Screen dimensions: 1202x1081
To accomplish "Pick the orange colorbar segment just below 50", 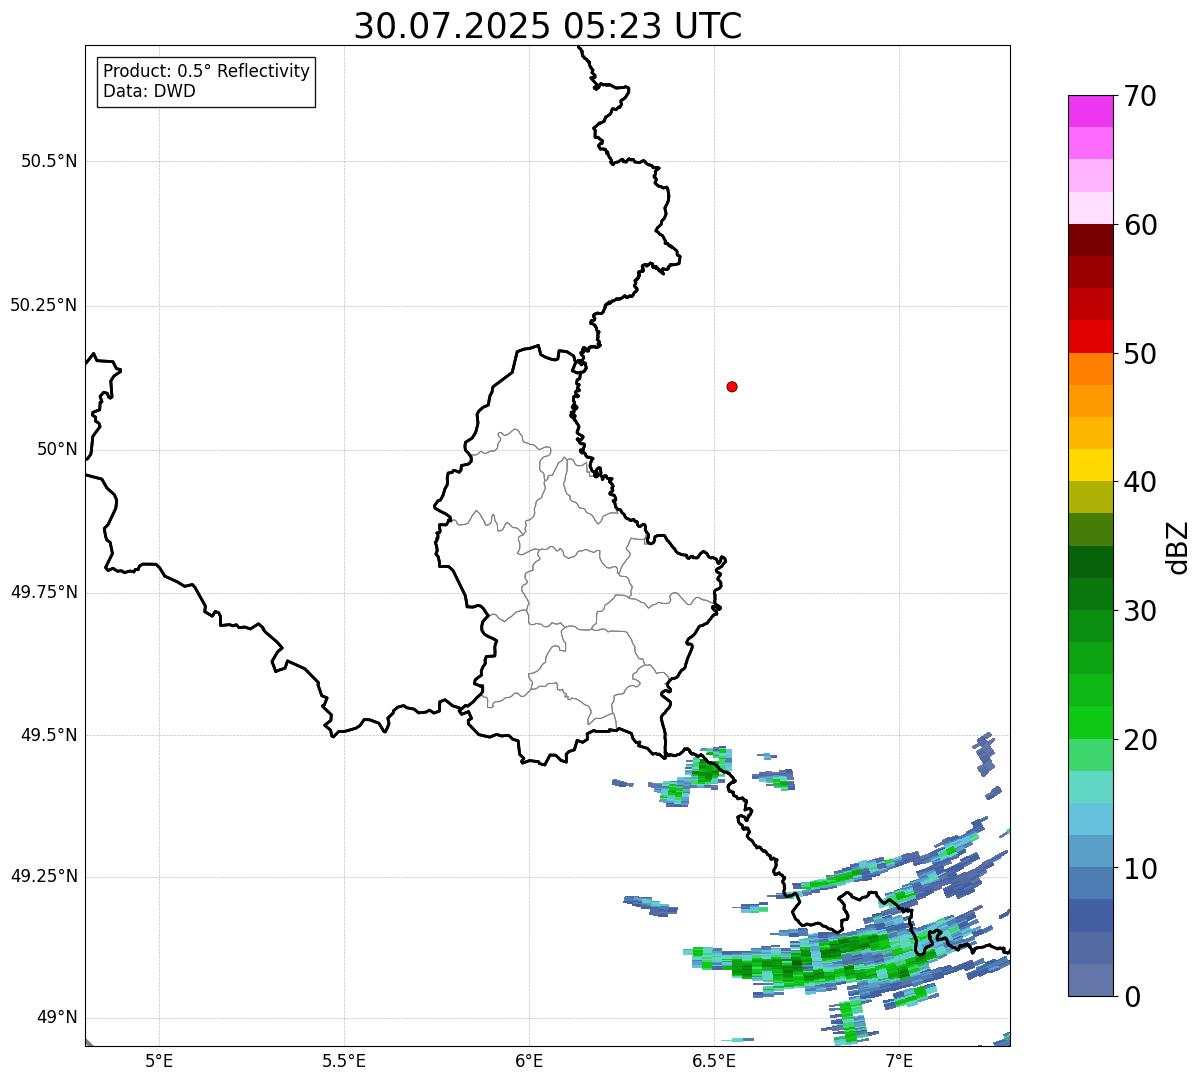I will coord(1090,369).
